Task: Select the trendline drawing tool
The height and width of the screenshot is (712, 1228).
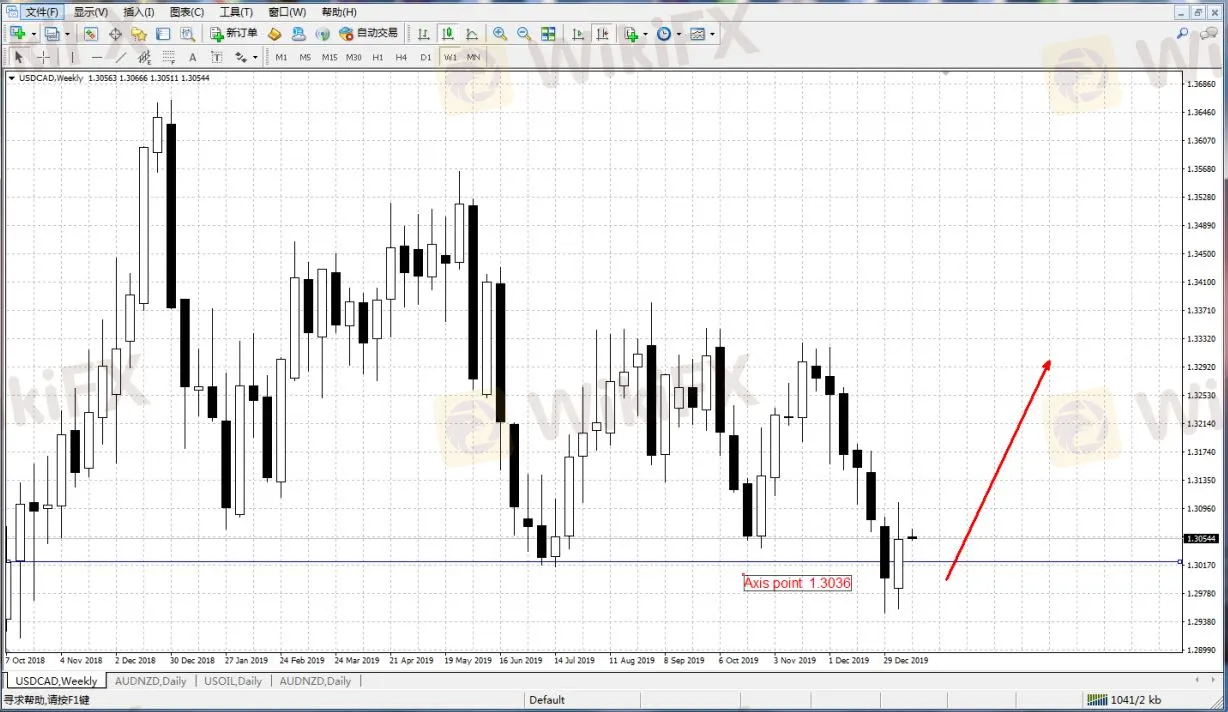Action: (x=121, y=57)
